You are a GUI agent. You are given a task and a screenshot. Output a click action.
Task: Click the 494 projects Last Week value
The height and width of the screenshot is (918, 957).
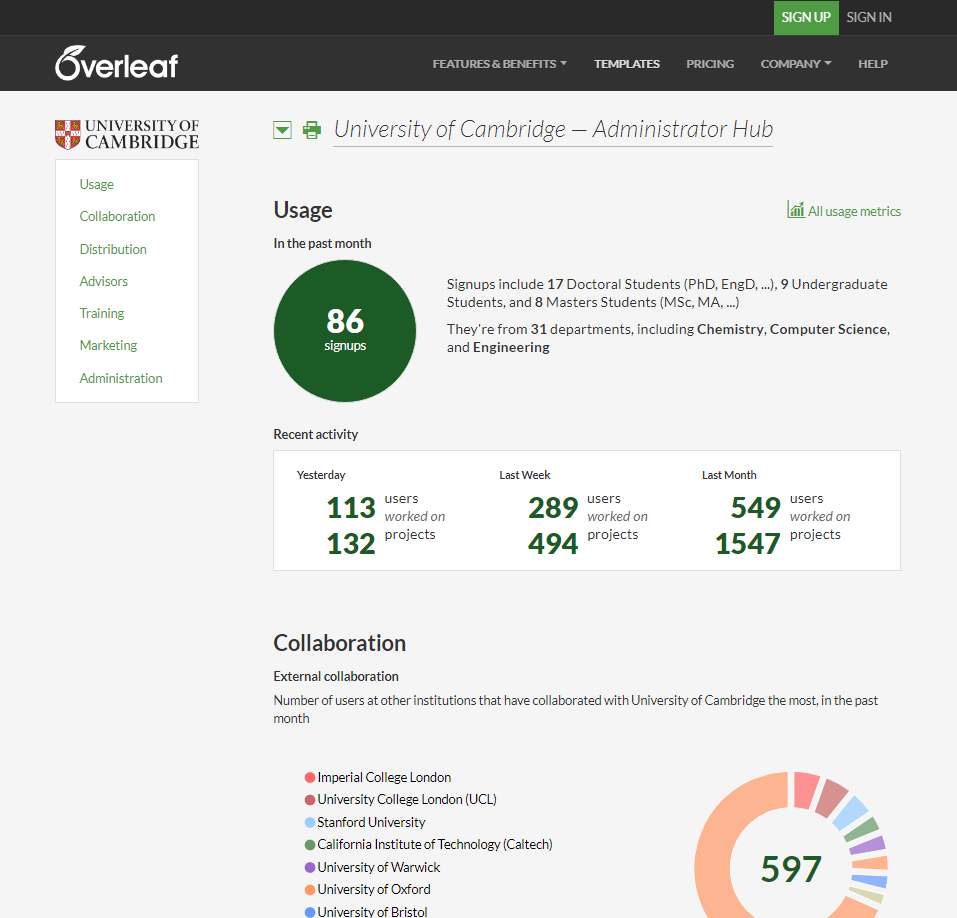click(x=553, y=543)
